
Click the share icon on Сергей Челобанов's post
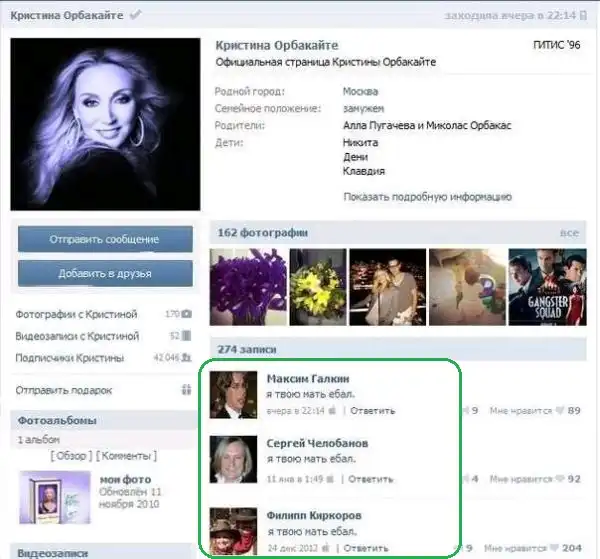(x=464, y=479)
